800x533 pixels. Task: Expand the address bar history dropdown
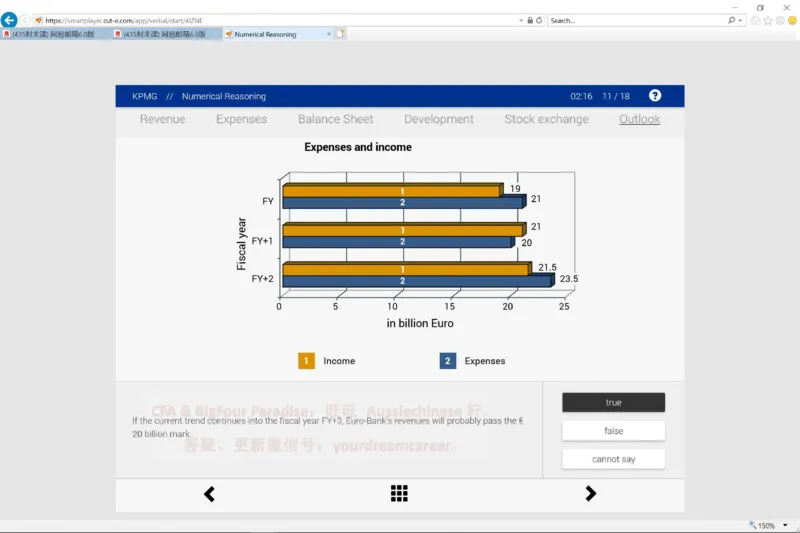point(520,20)
